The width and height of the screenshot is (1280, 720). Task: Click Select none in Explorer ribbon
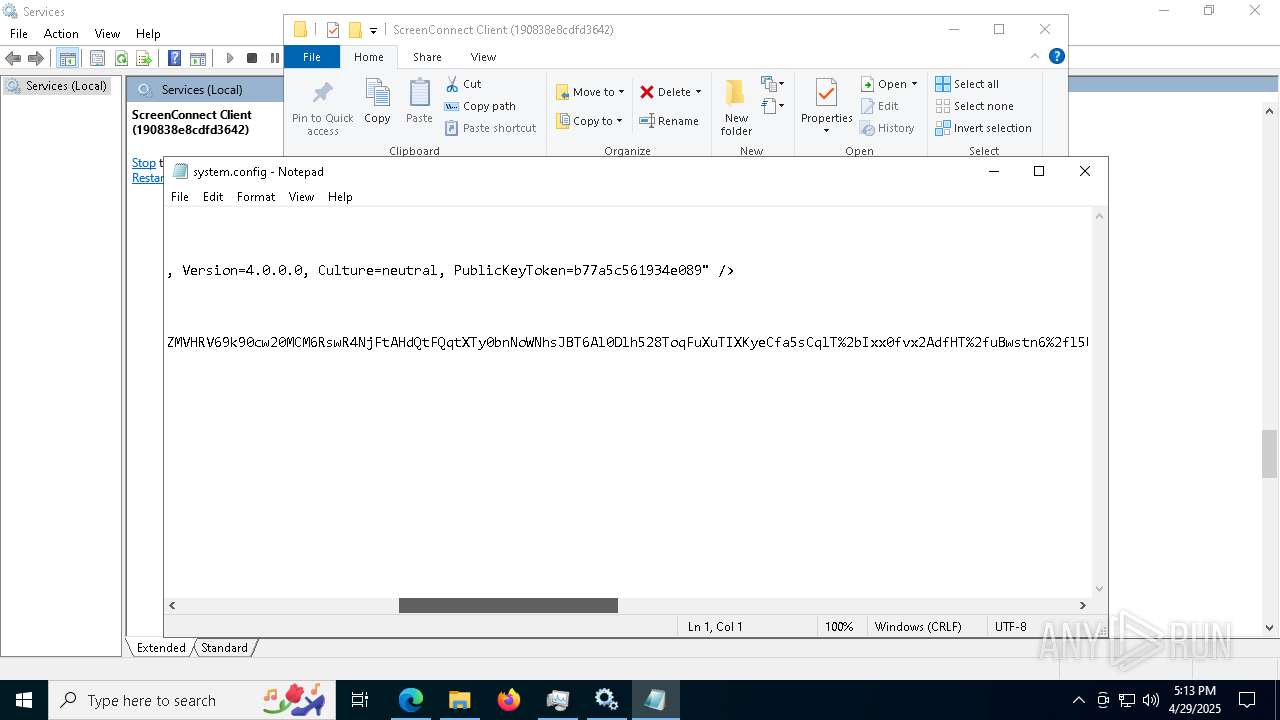tap(974, 106)
